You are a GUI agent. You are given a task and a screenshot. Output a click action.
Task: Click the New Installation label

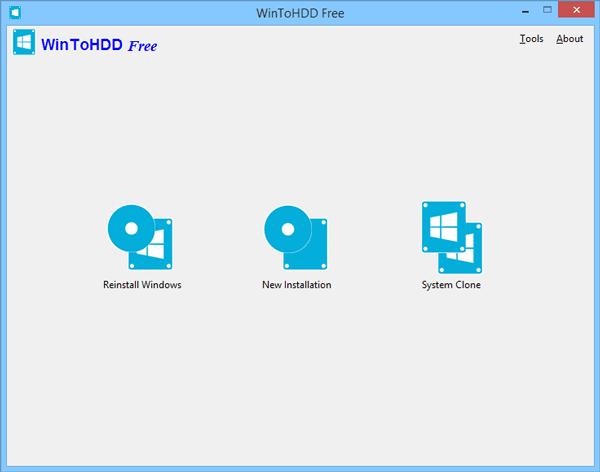coord(297,285)
